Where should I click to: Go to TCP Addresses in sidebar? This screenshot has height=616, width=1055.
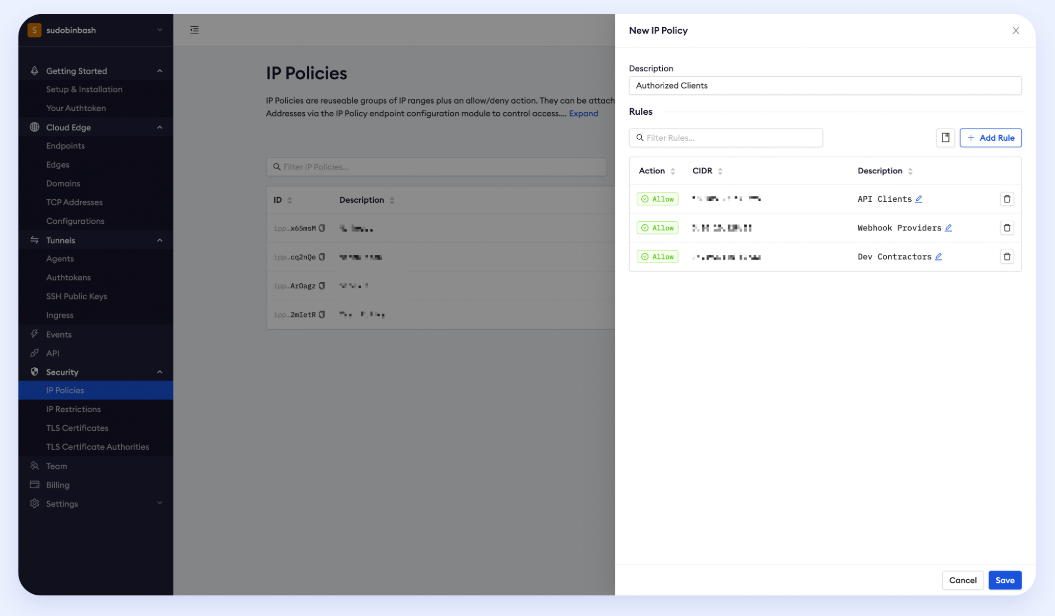(x=74, y=202)
